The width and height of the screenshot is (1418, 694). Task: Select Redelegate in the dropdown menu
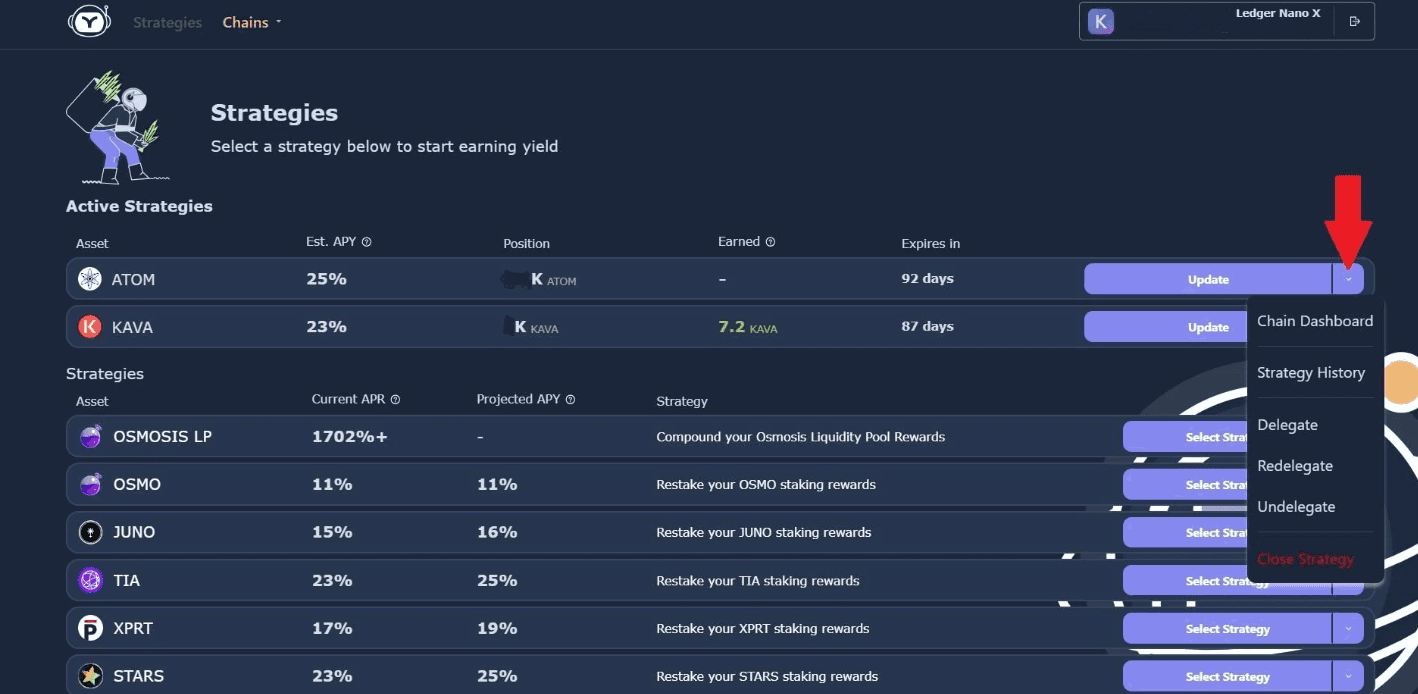1295,466
